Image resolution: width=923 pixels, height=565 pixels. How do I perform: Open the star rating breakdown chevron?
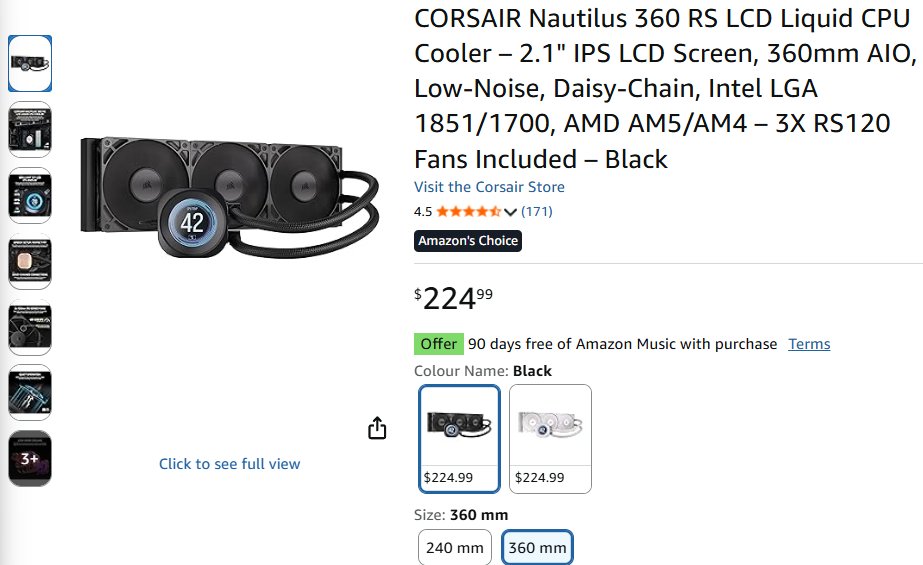pos(510,212)
